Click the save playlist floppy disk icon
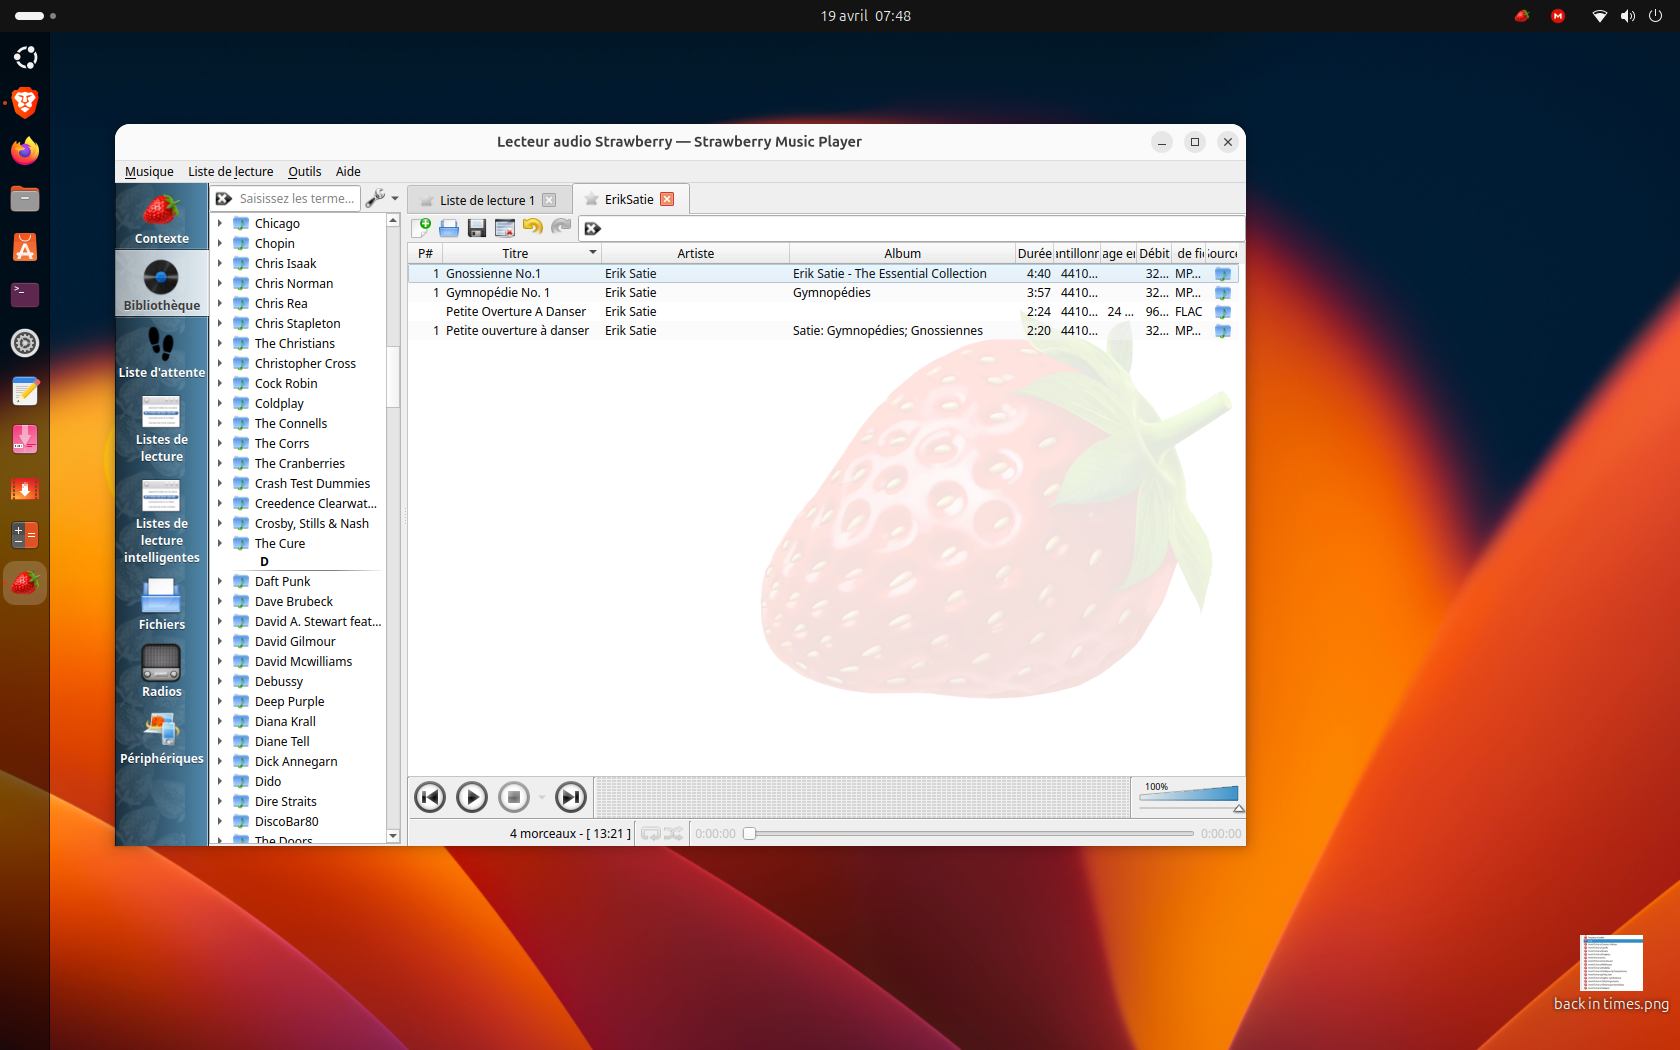This screenshot has width=1680, height=1050. (x=477, y=227)
